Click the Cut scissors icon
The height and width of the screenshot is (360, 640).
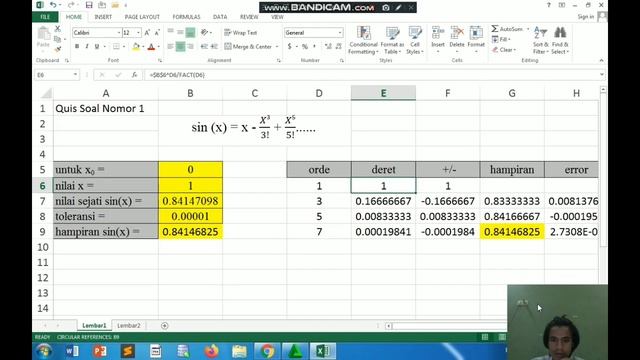pyautogui.click(x=58, y=29)
